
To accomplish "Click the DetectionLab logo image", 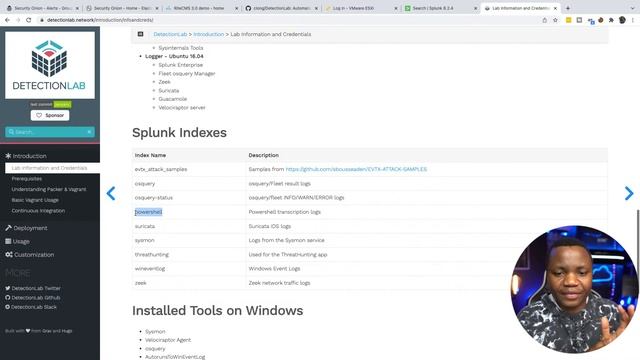I will point(50,65).
